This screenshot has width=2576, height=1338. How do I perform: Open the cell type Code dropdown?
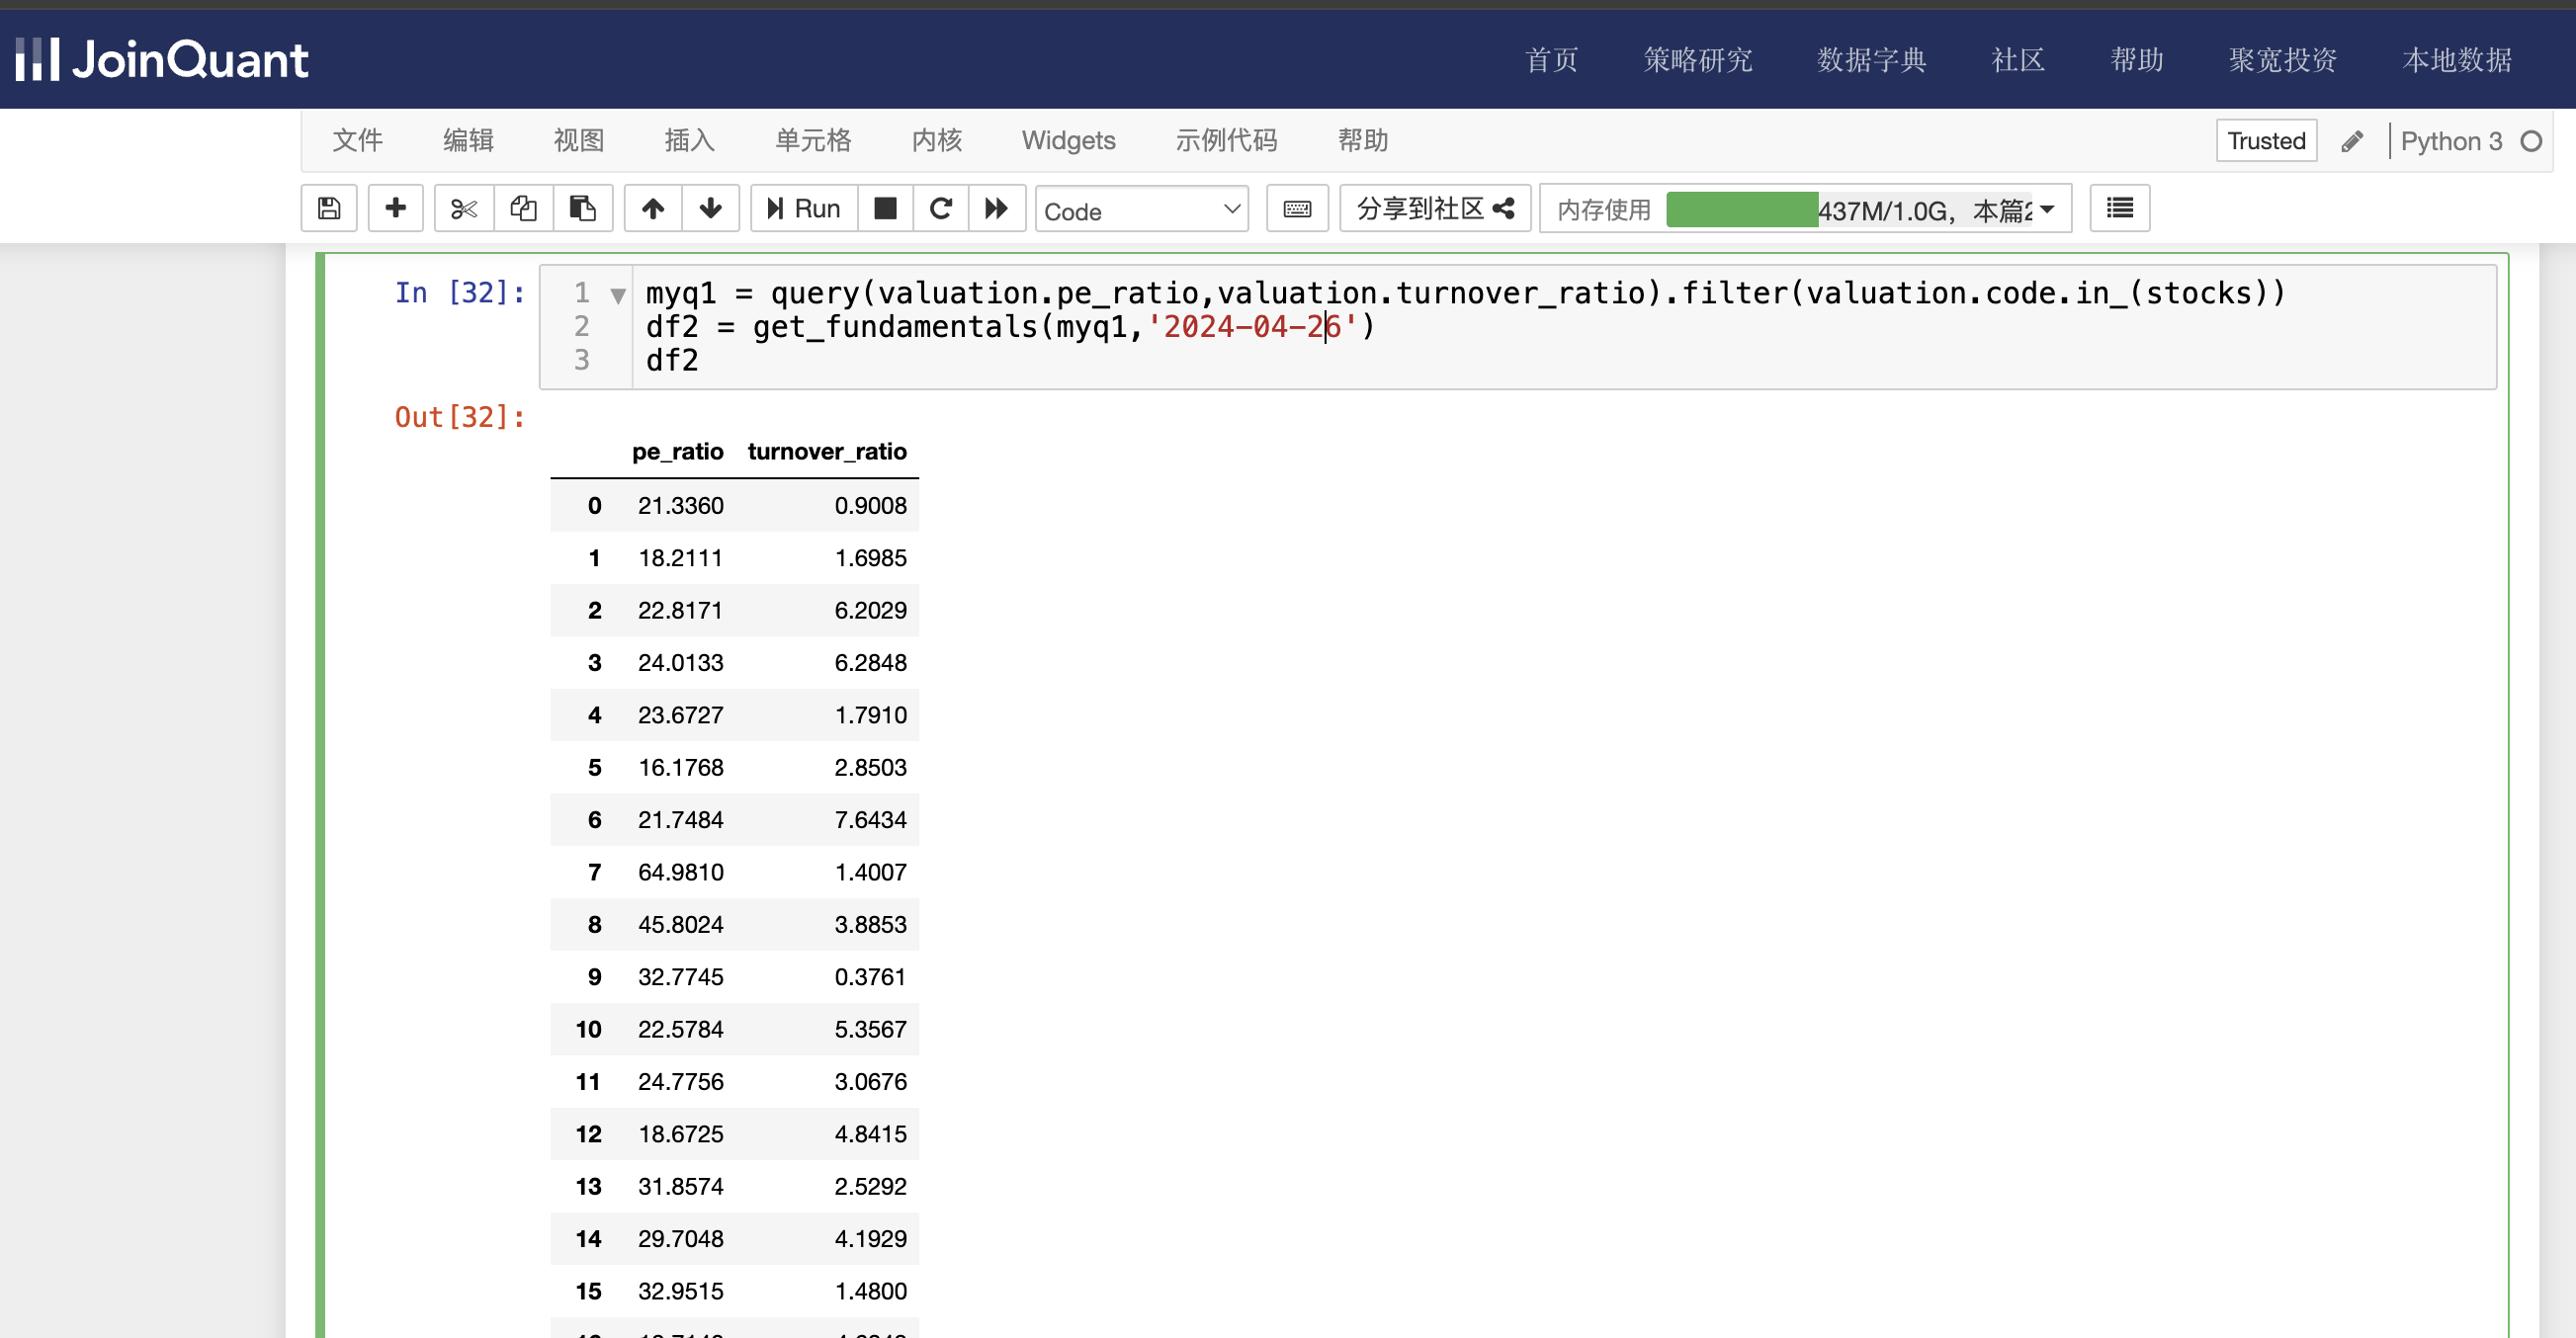[1141, 210]
